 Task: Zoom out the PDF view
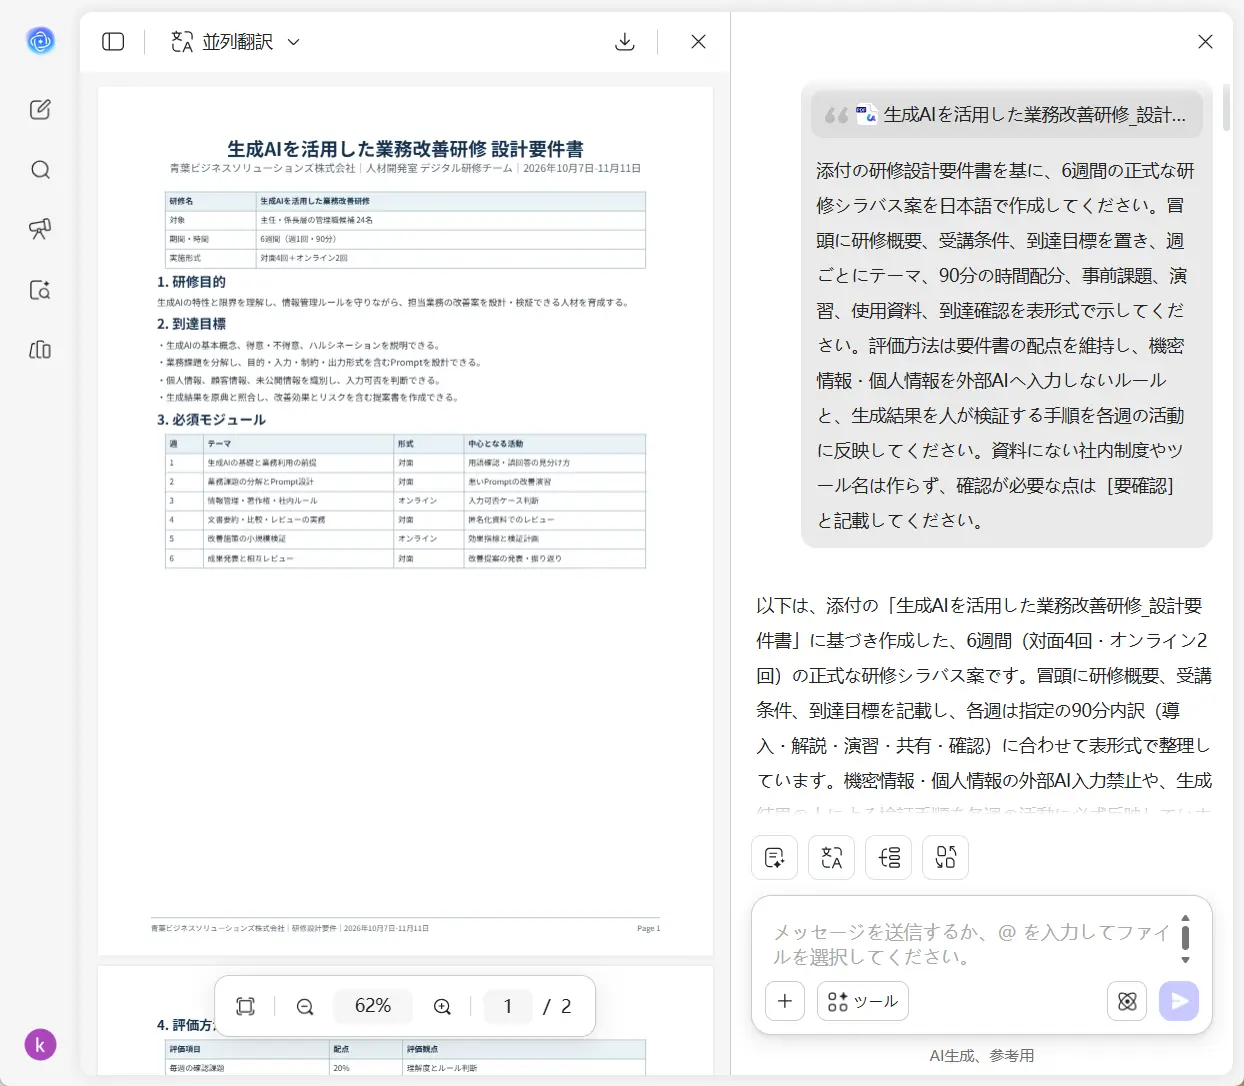click(x=305, y=1006)
